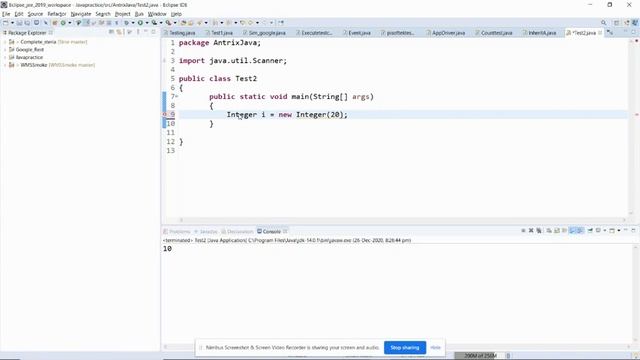Open the New wizard dropdown arrow
Viewport: 640px width, 360px height.
click(x=12, y=23)
